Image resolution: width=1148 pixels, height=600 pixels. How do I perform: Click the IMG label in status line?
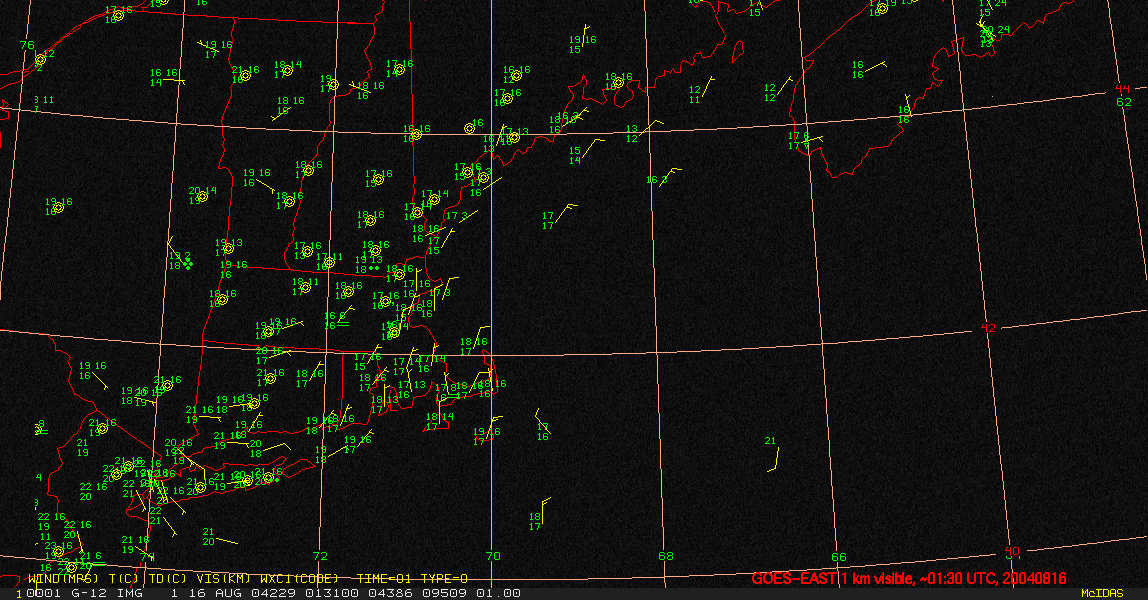click(x=130, y=593)
